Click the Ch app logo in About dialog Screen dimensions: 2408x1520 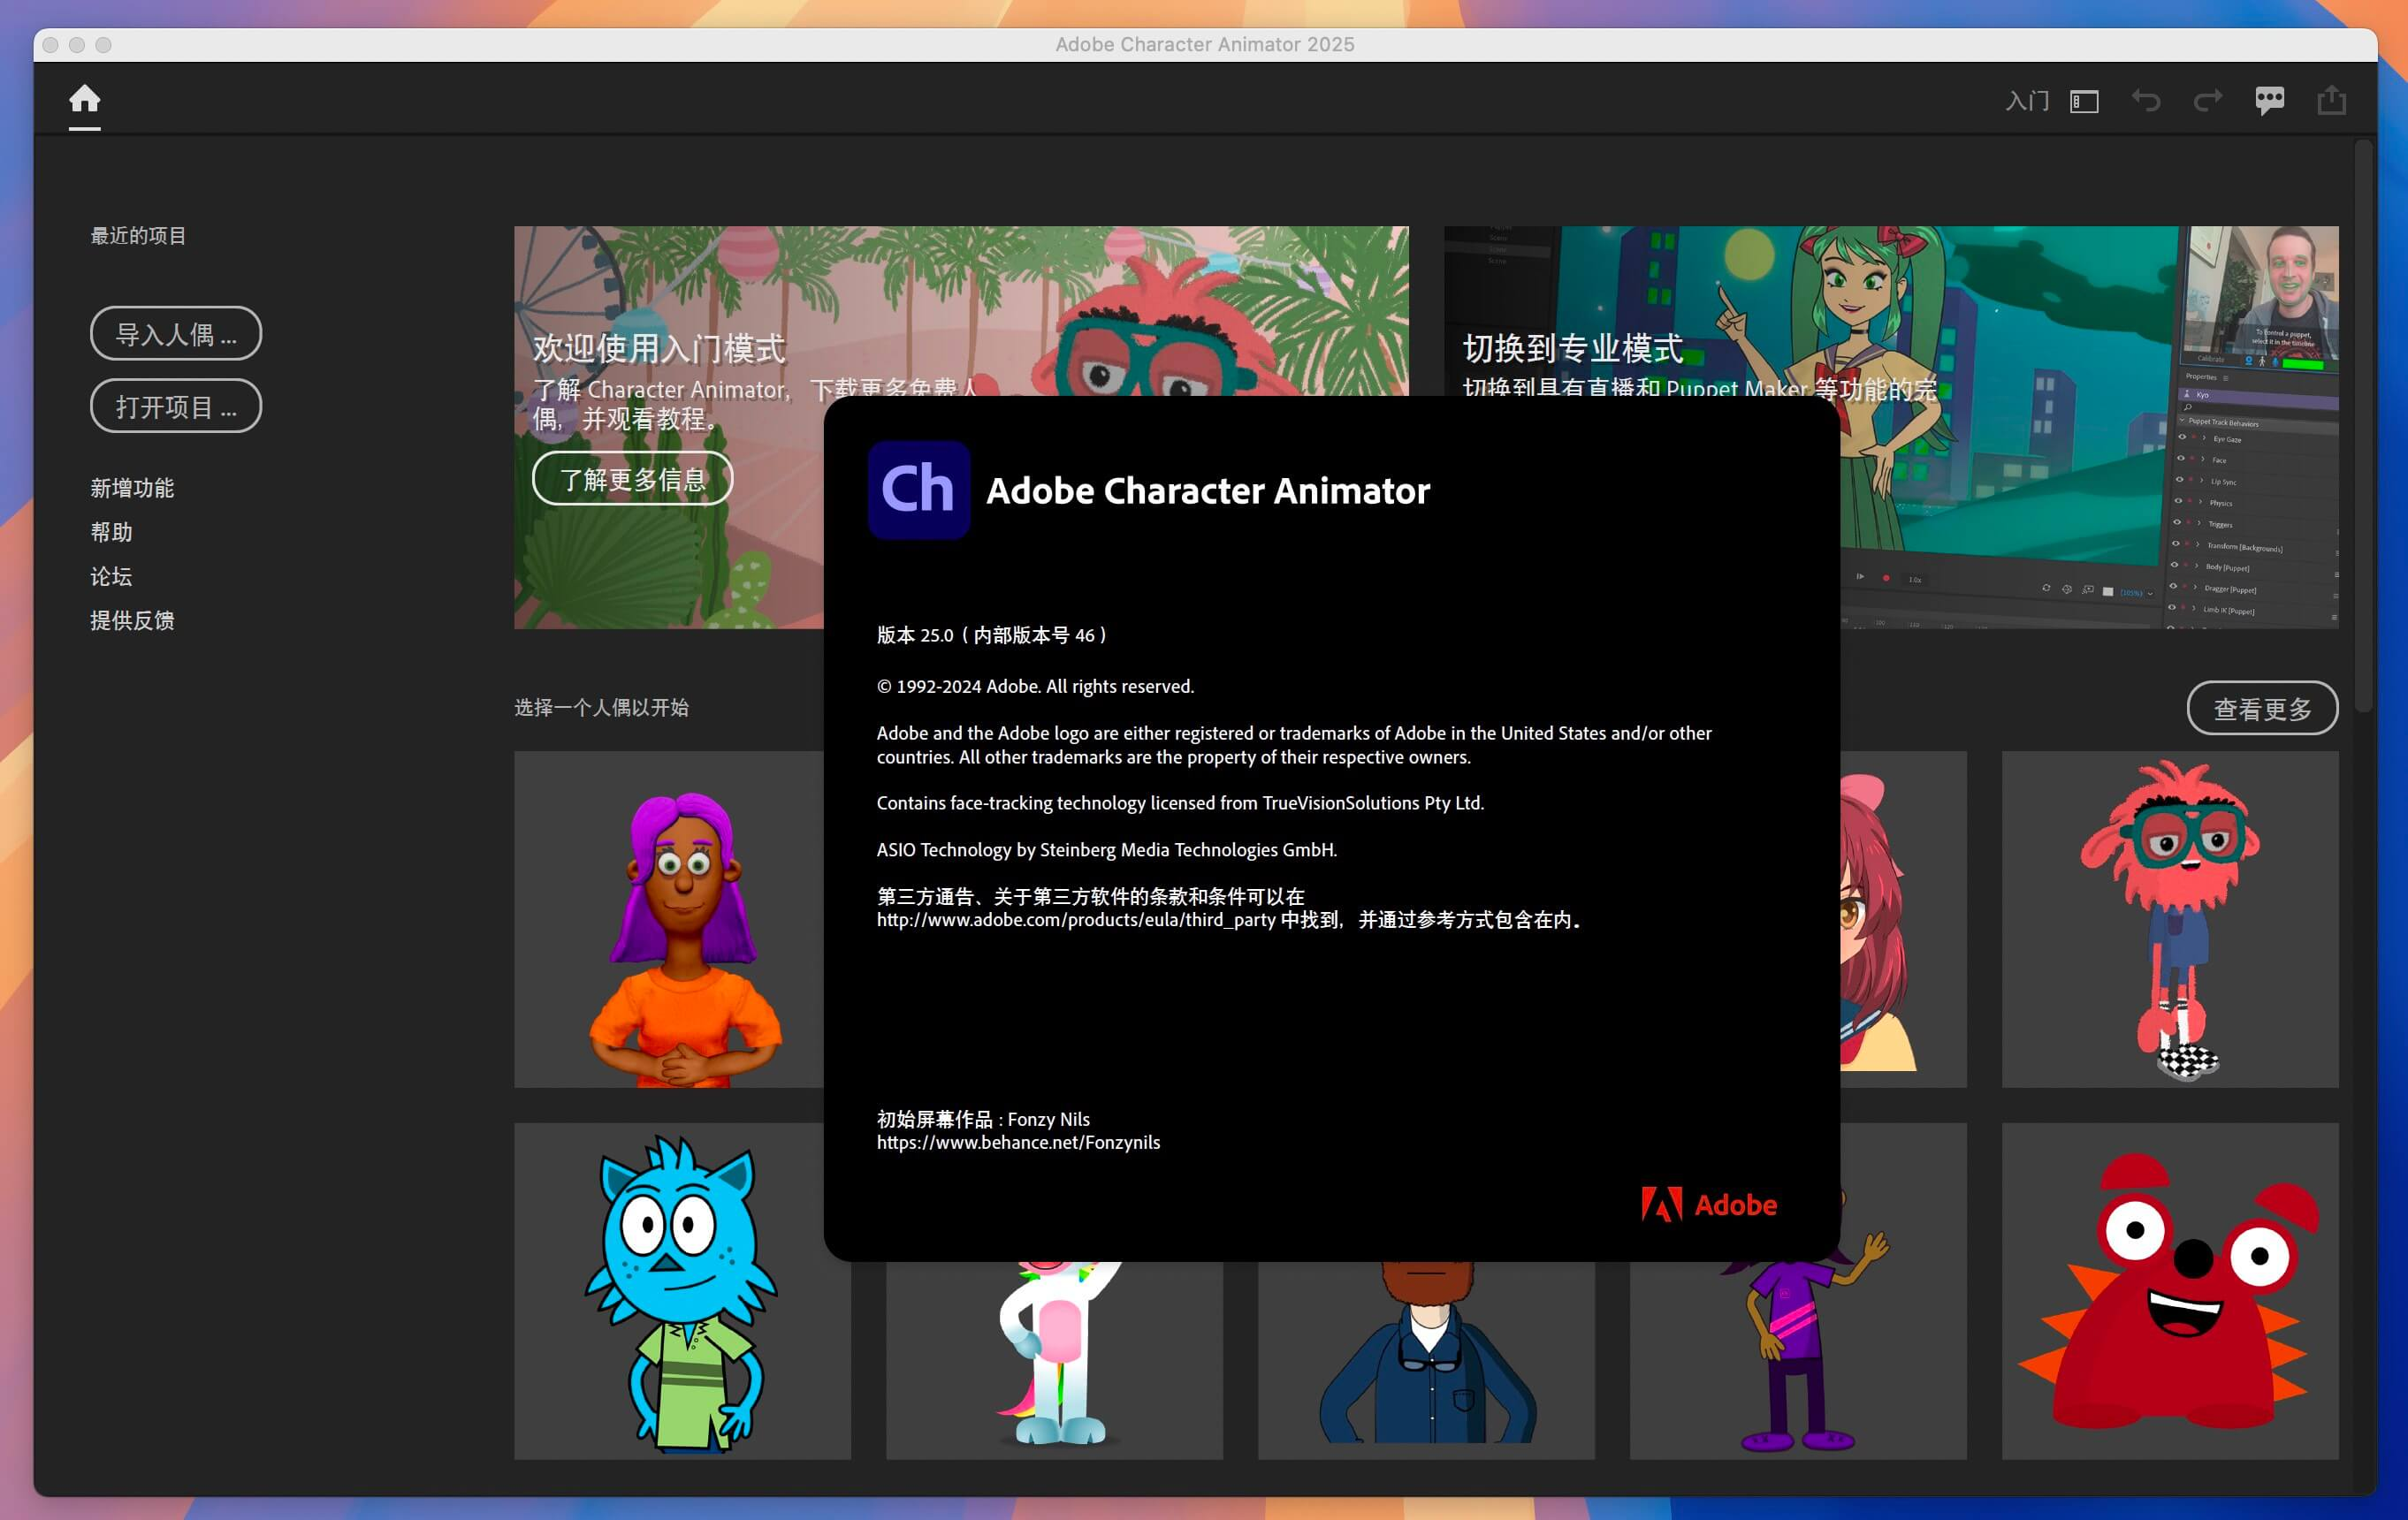tap(918, 489)
